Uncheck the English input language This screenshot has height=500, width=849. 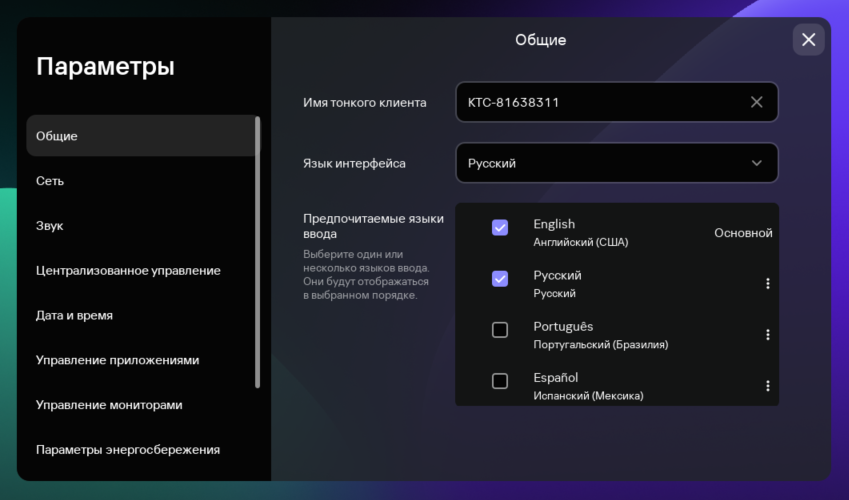pos(500,228)
